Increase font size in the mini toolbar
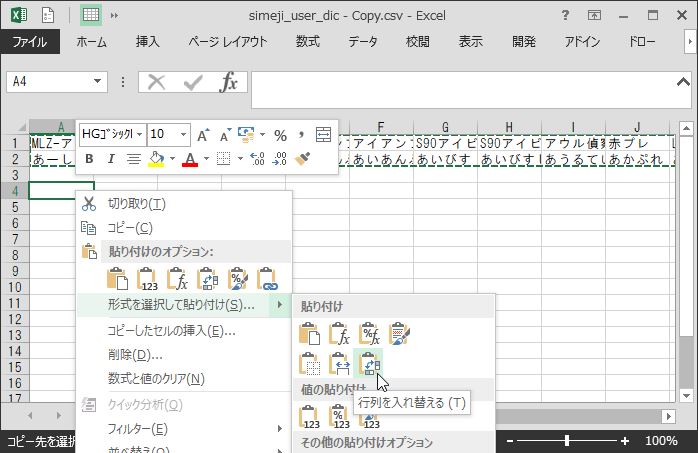698x453 pixels. pyautogui.click(x=203, y=135)
